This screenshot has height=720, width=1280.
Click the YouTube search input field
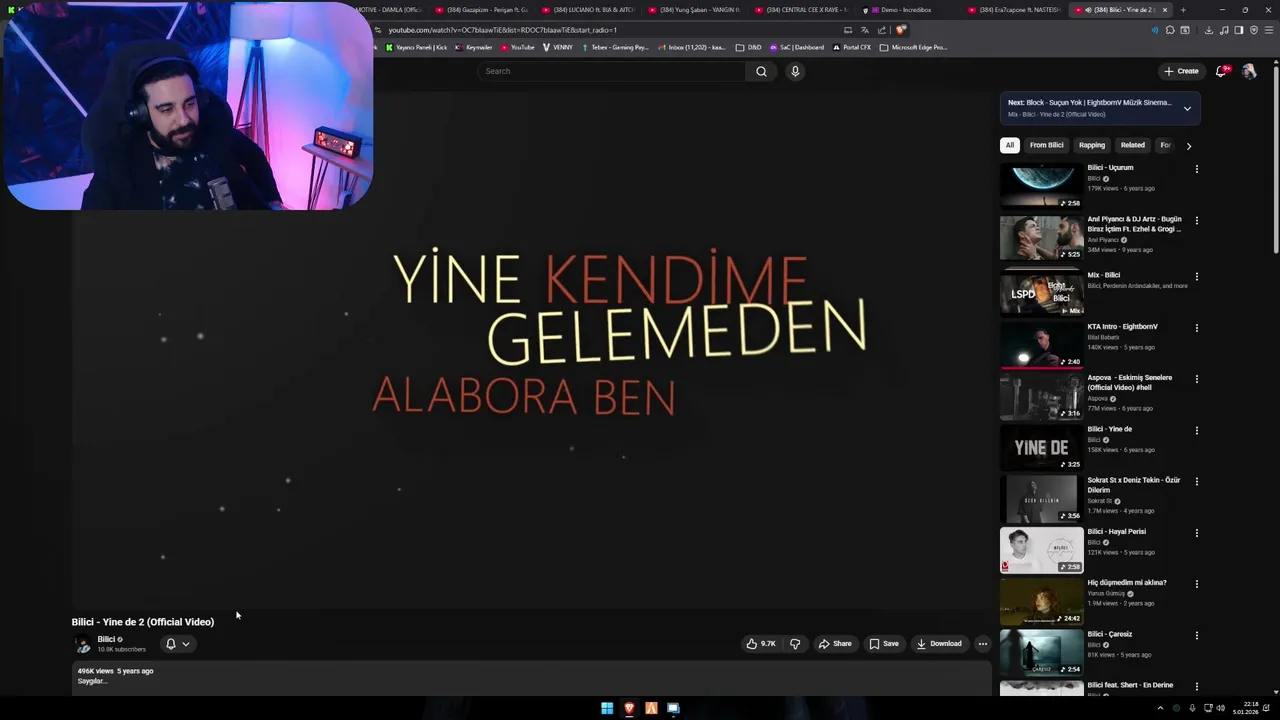[612, 71]
